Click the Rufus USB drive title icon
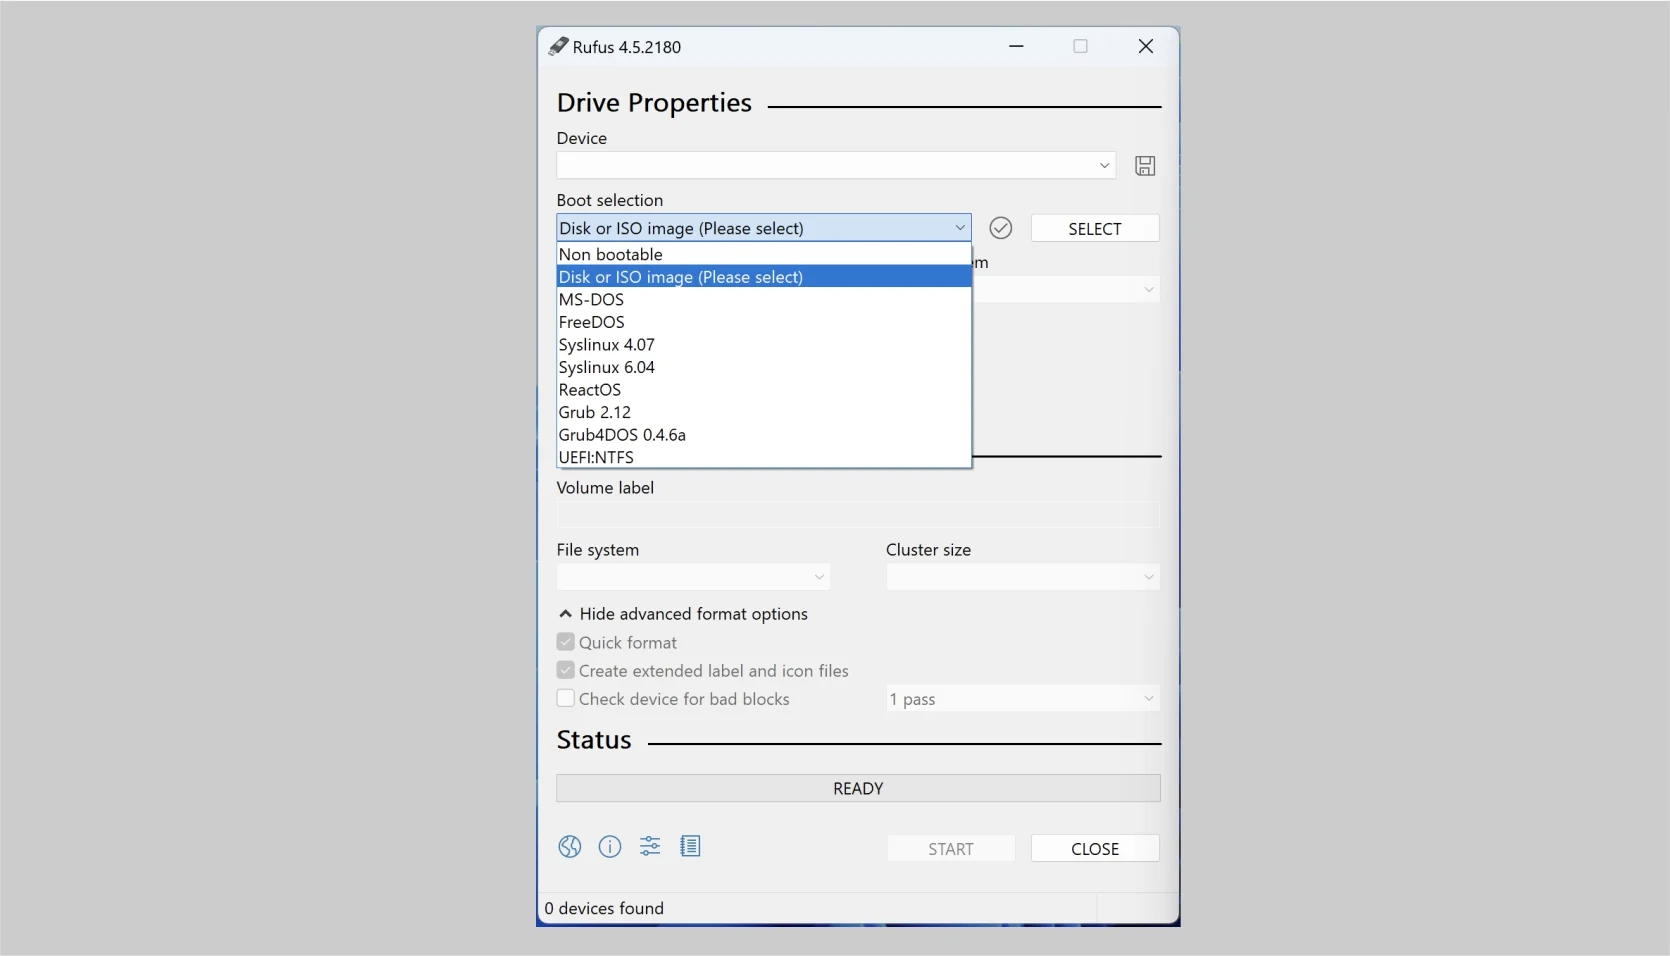 pyautogui.click(x=558, y=46)
